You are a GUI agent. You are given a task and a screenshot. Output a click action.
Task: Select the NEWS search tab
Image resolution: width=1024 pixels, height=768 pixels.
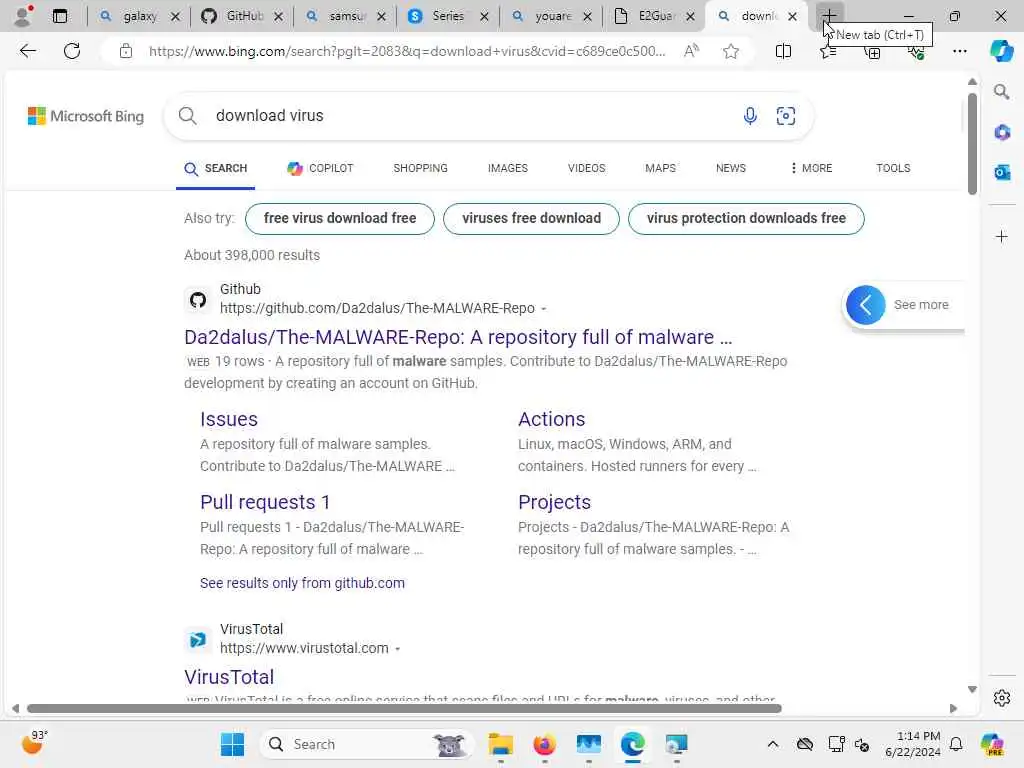[x=731, y=168]
